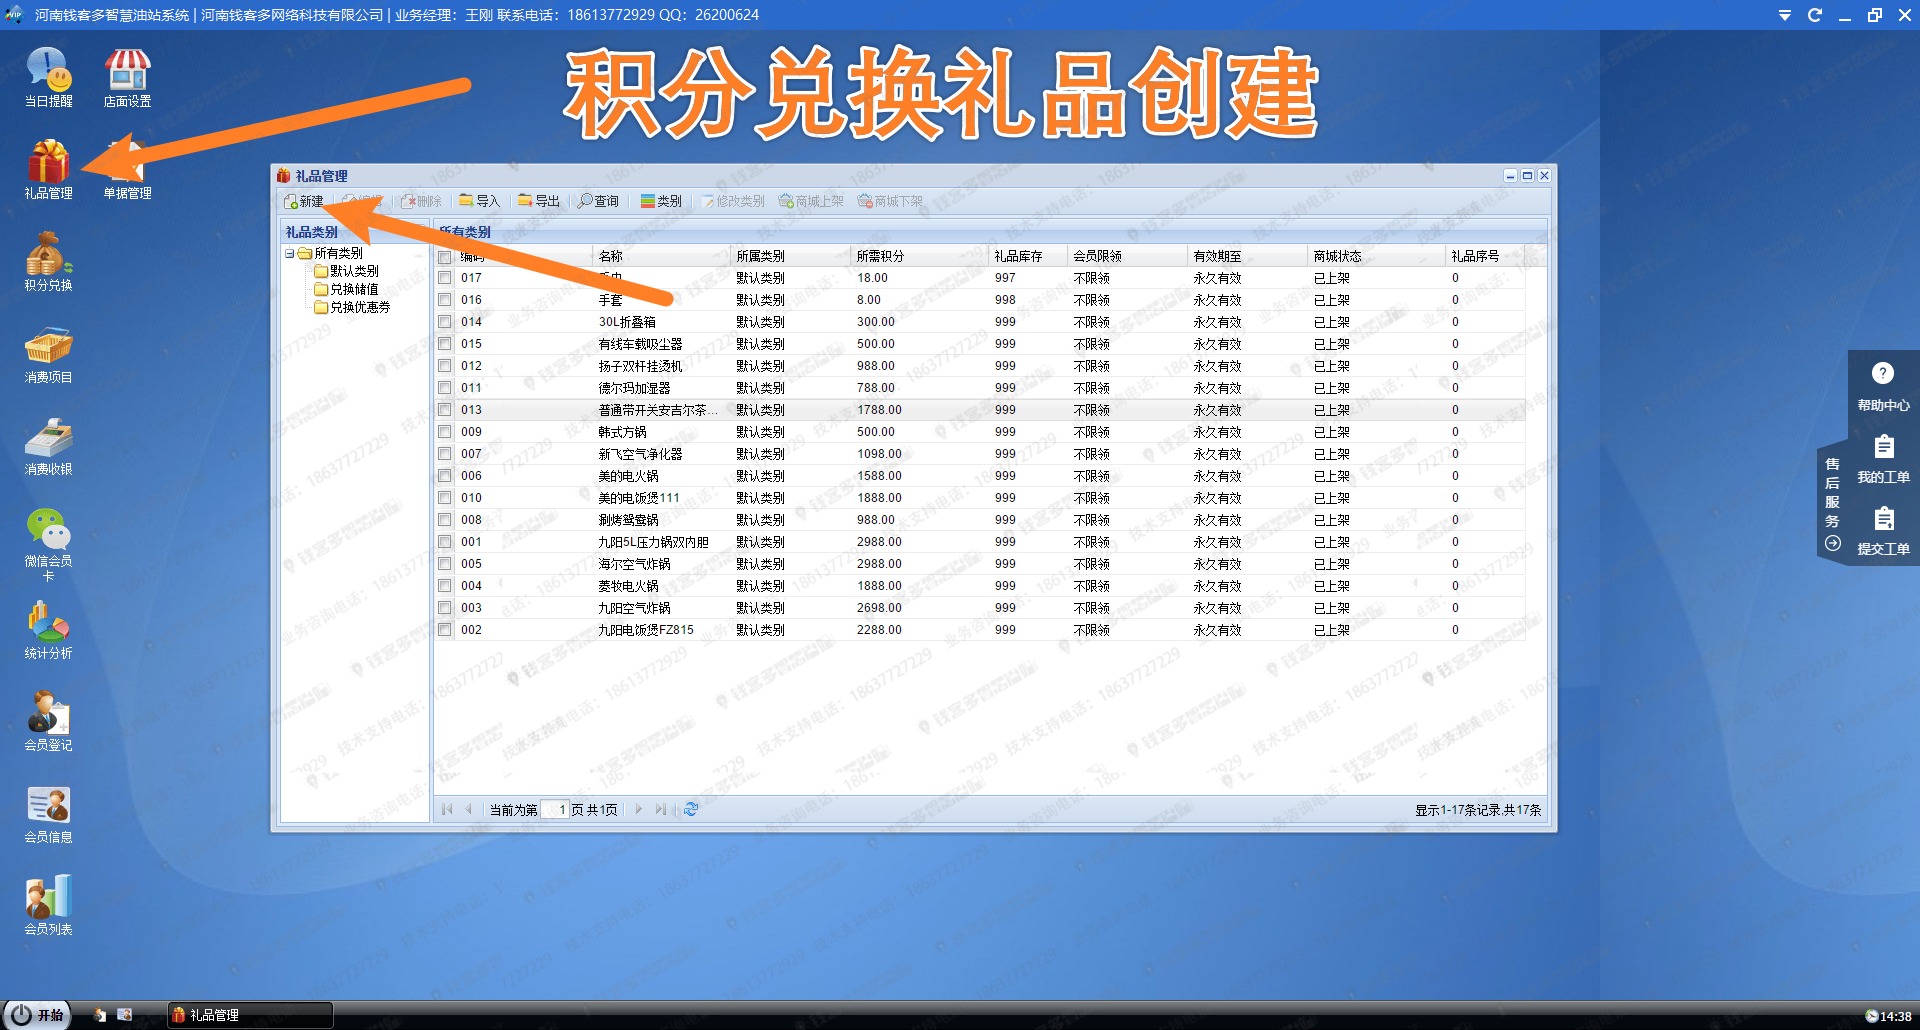Open the 微信会员卡 WeChat icon

click(x=48, y=545)
